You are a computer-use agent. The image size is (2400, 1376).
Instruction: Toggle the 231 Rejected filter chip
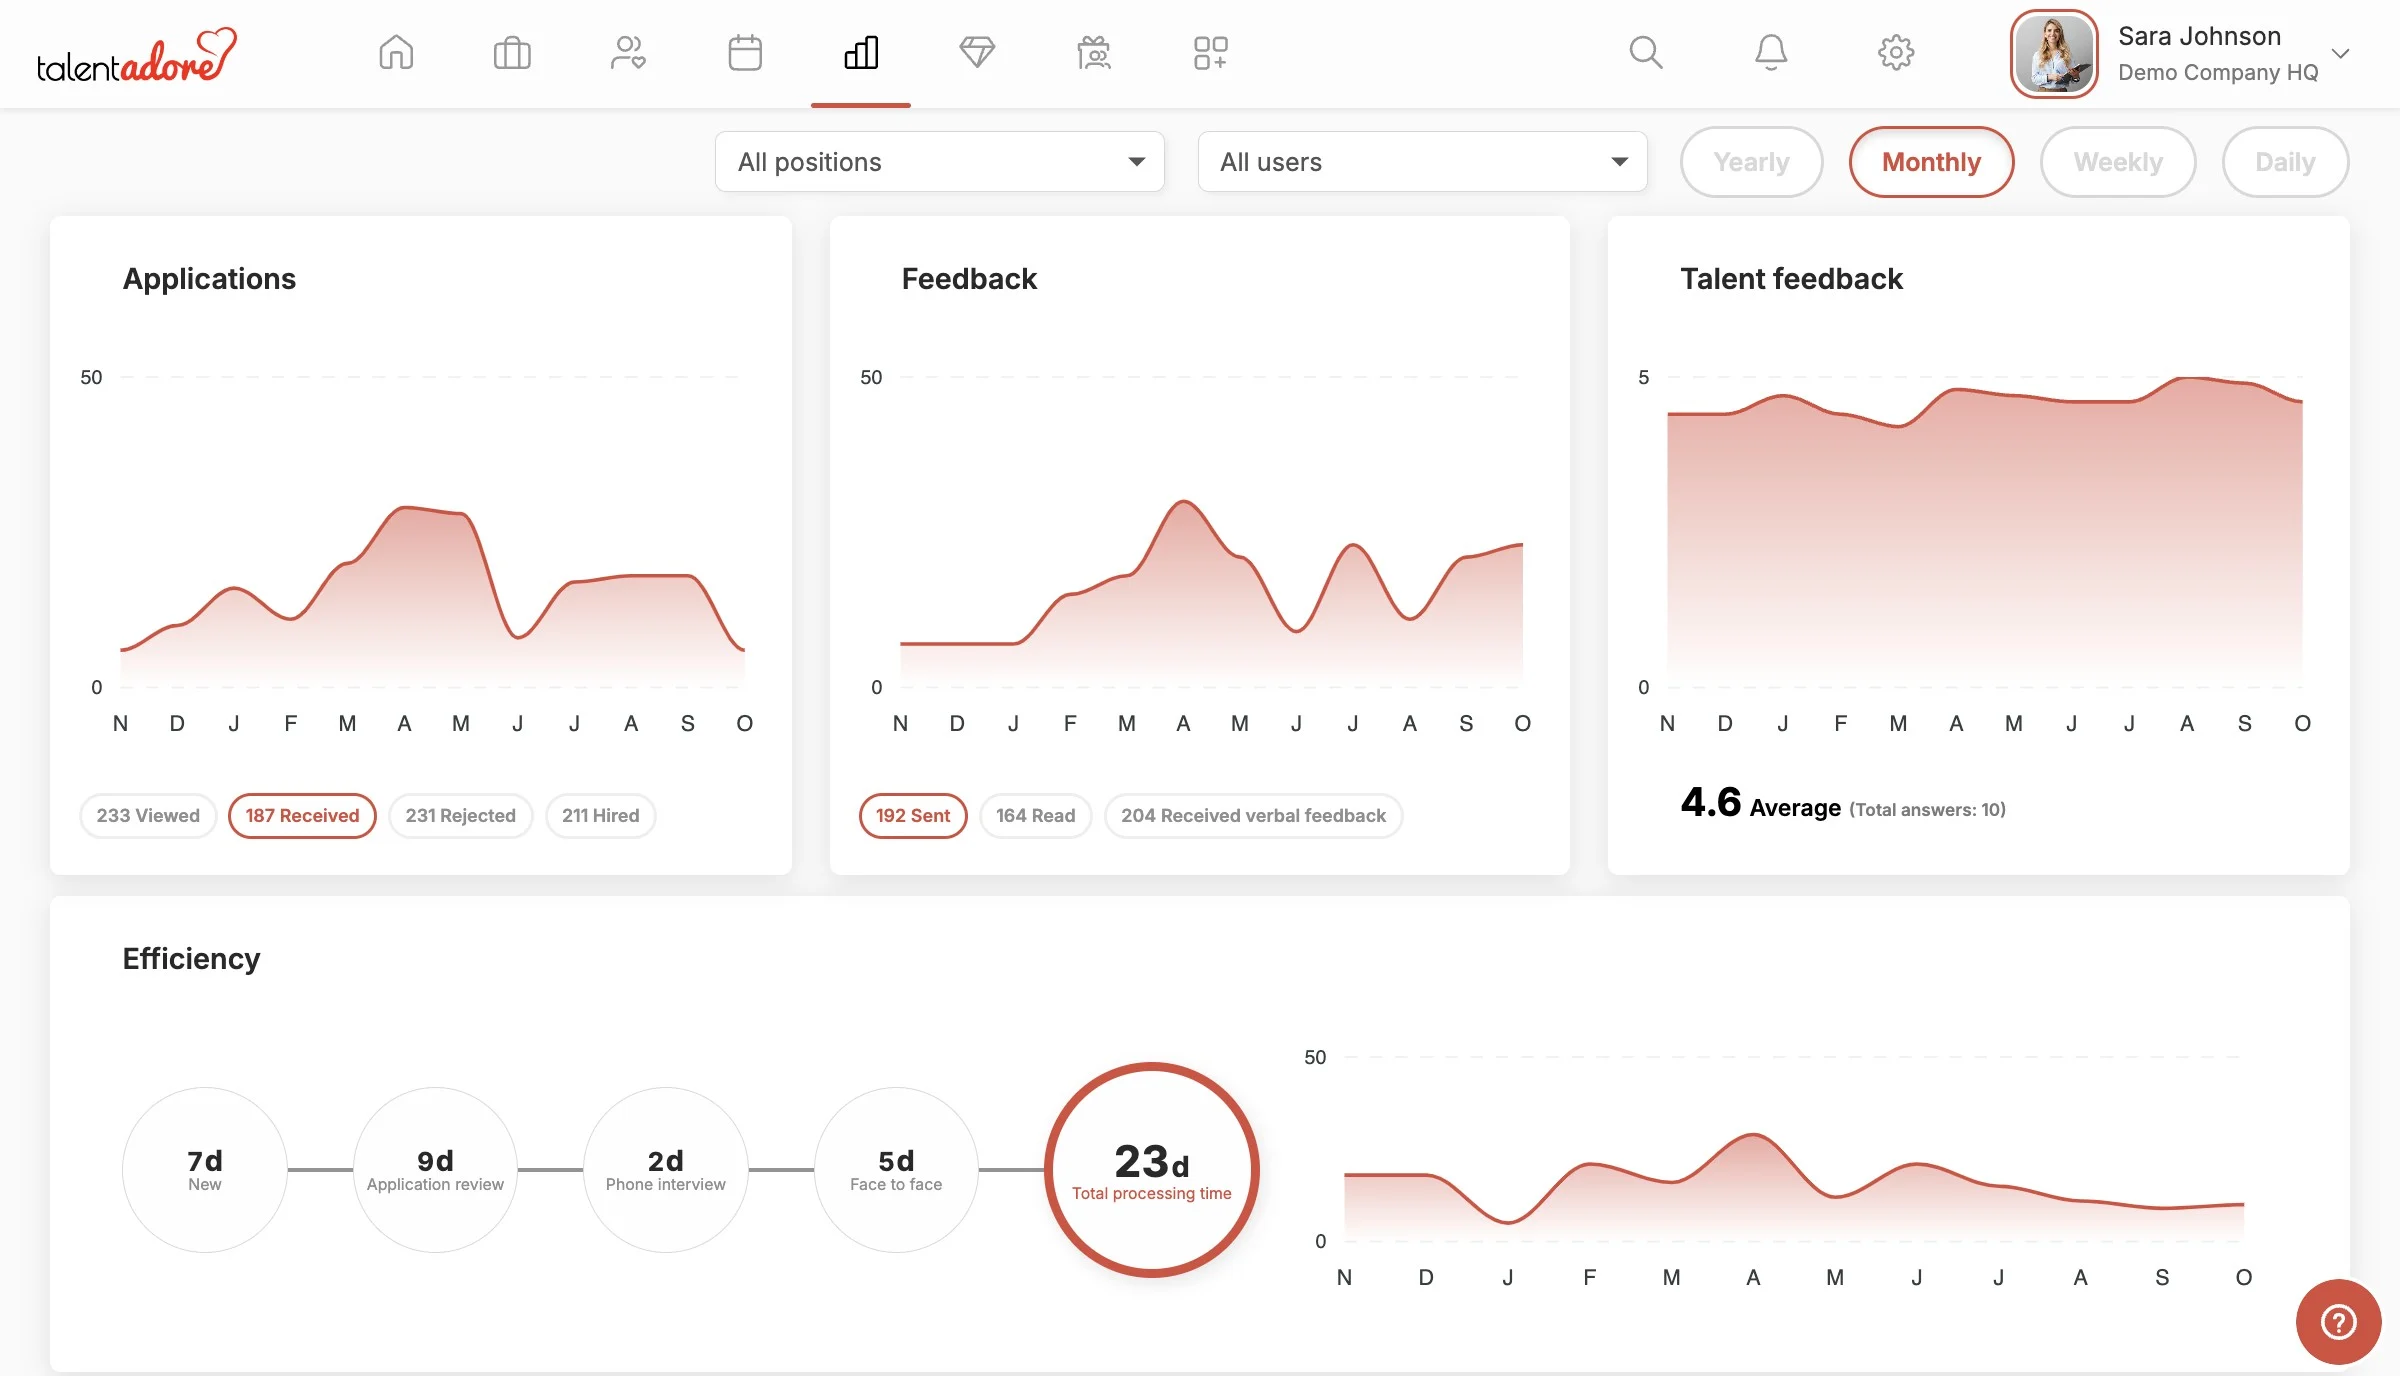tap(460, 815)
